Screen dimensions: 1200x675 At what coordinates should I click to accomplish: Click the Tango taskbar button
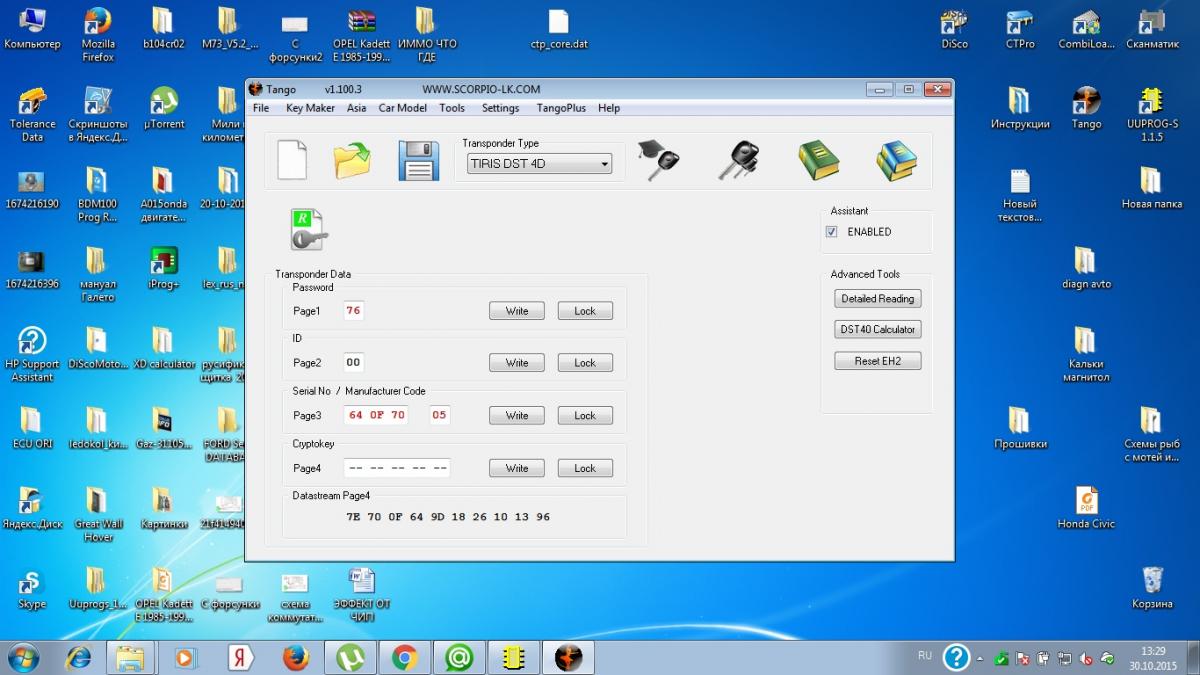[x=567, y=657]
